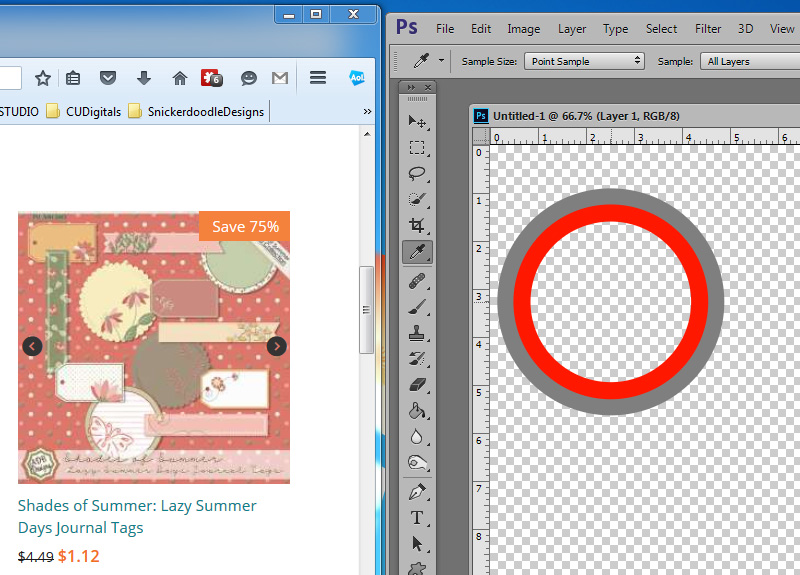Expand the eyedropper tool preset picker arrow
Screen dimensions: 800x575
pos(441,61)
